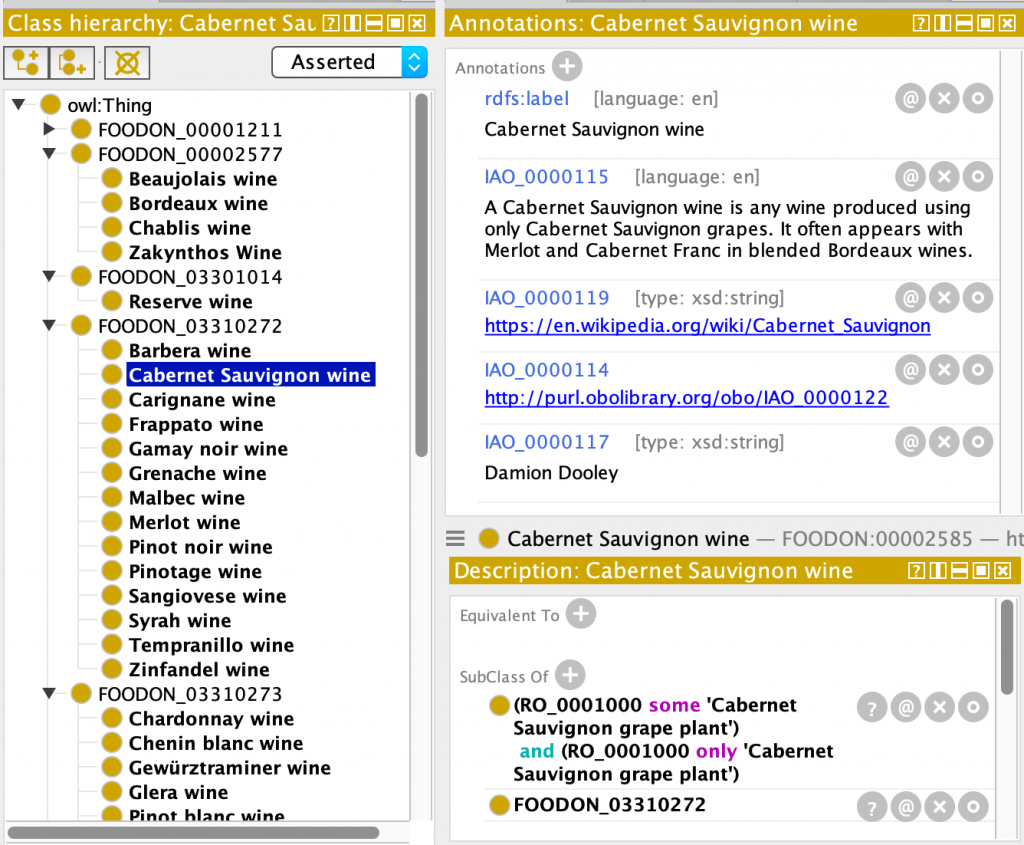Edit the IAO_0000115 definition annotation
The width and height of the screenshot is (1024, 845).
tap(978, 176)
